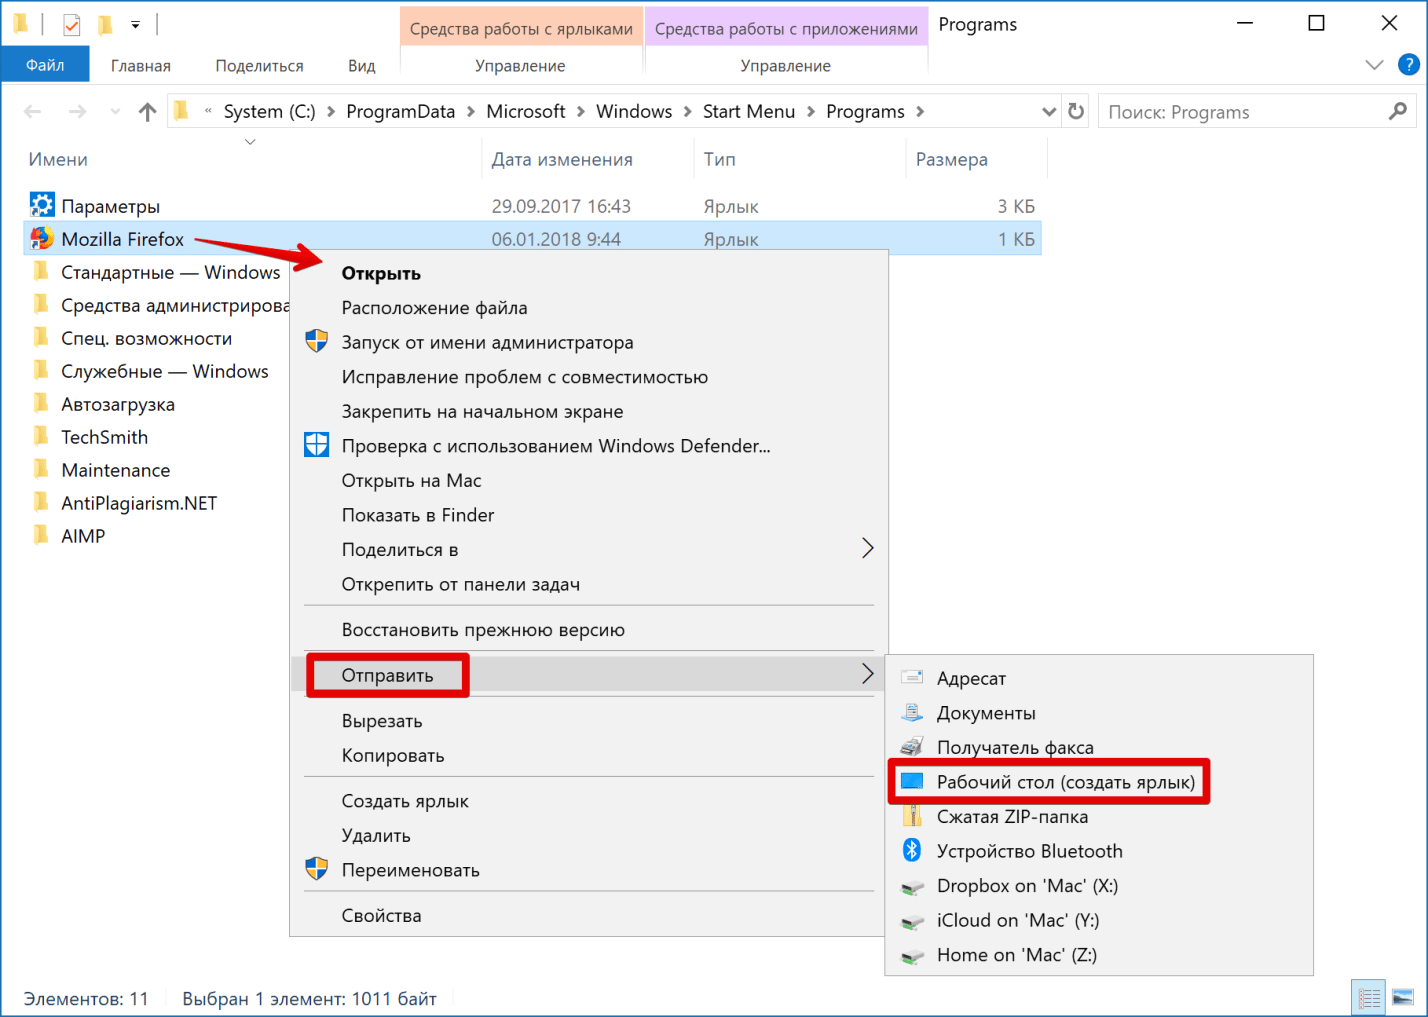This screenshot has width=1428, height=1017.
Task: Expand the Отправить submenu arrow
Action: click(x=868, y=674)
